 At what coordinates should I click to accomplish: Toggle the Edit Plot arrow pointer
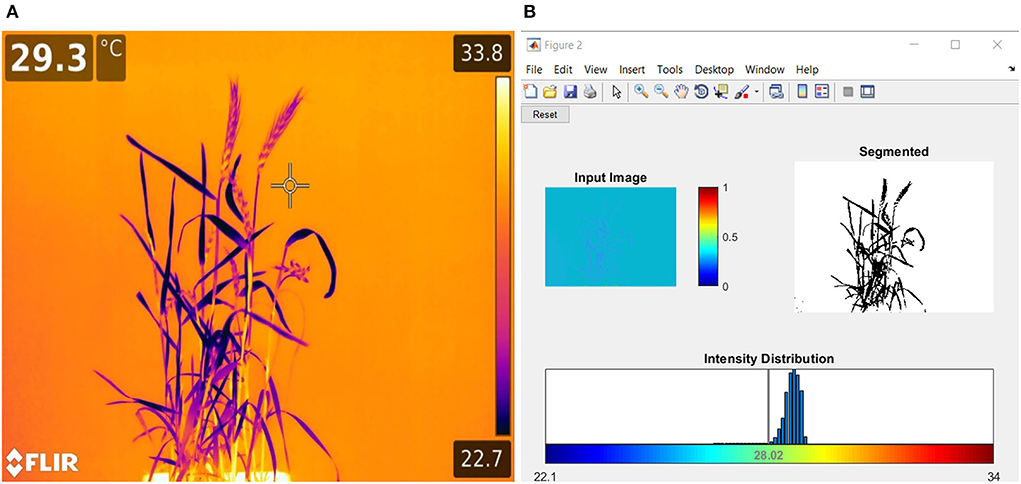[x=616, y=92]
